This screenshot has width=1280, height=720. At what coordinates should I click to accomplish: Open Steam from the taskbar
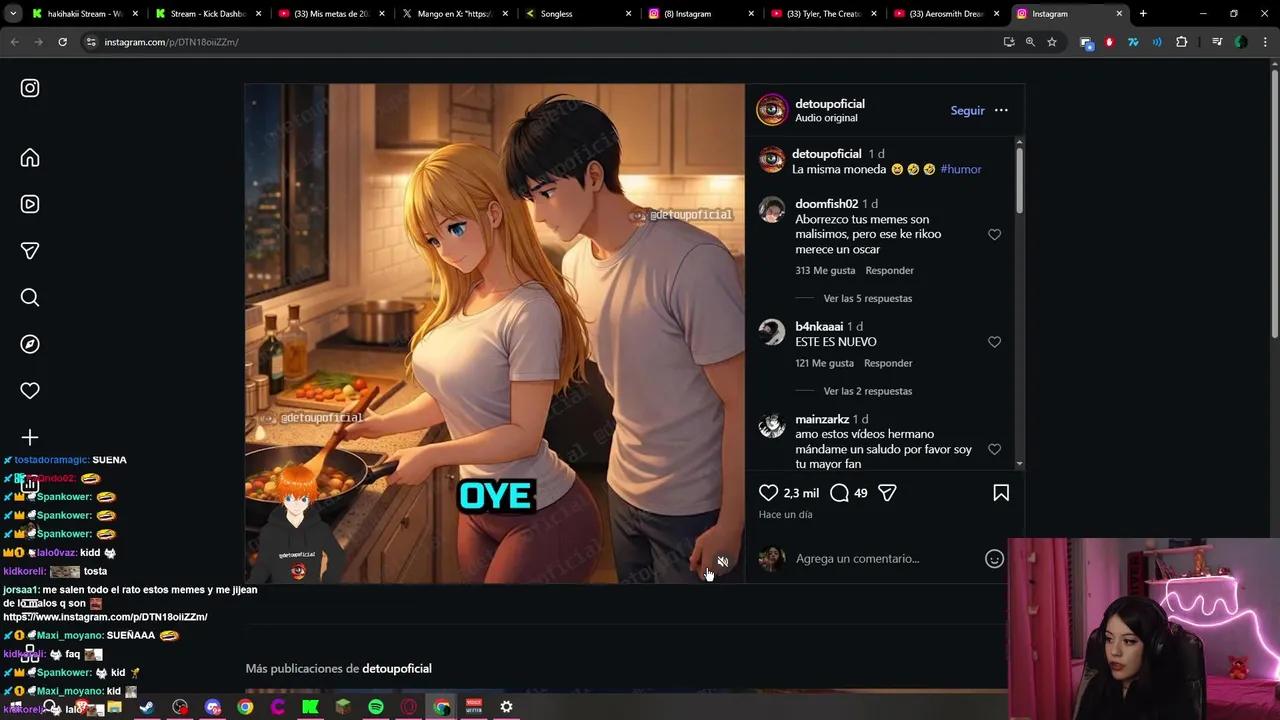point(147,707)
